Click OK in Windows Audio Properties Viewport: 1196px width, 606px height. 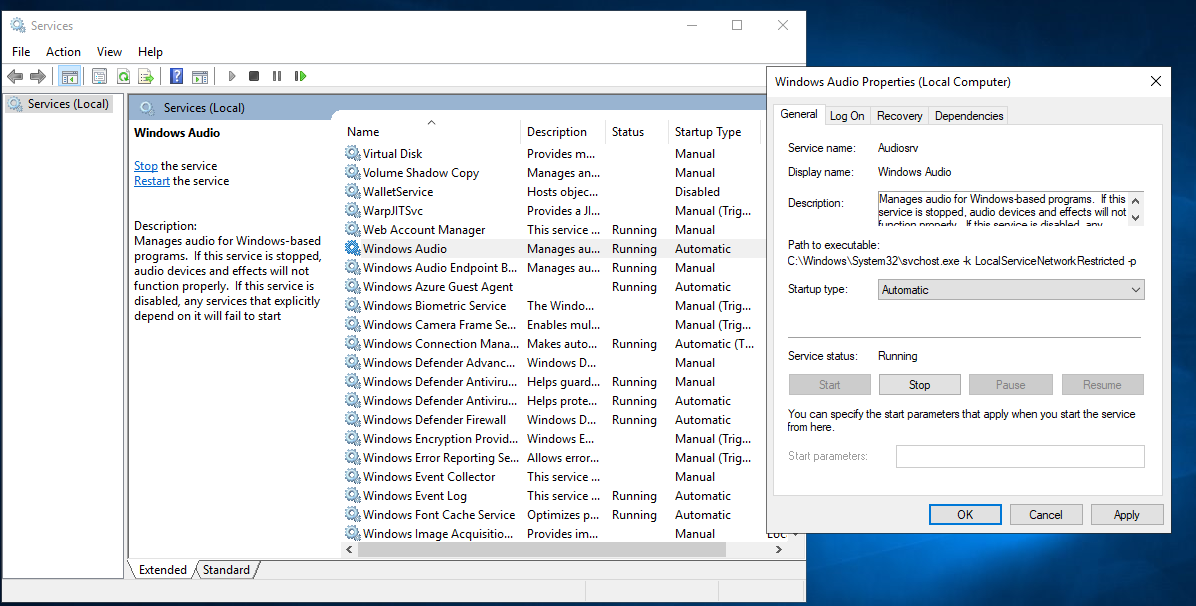tap(965, 514)
